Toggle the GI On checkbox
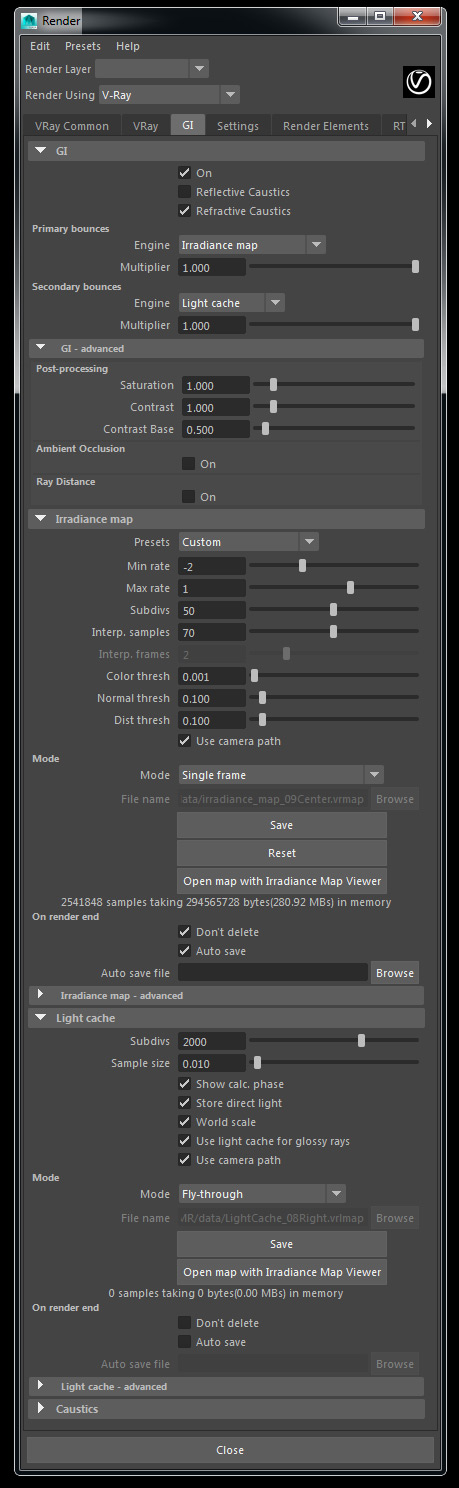 pyautogui.click(x=184, y=173)
